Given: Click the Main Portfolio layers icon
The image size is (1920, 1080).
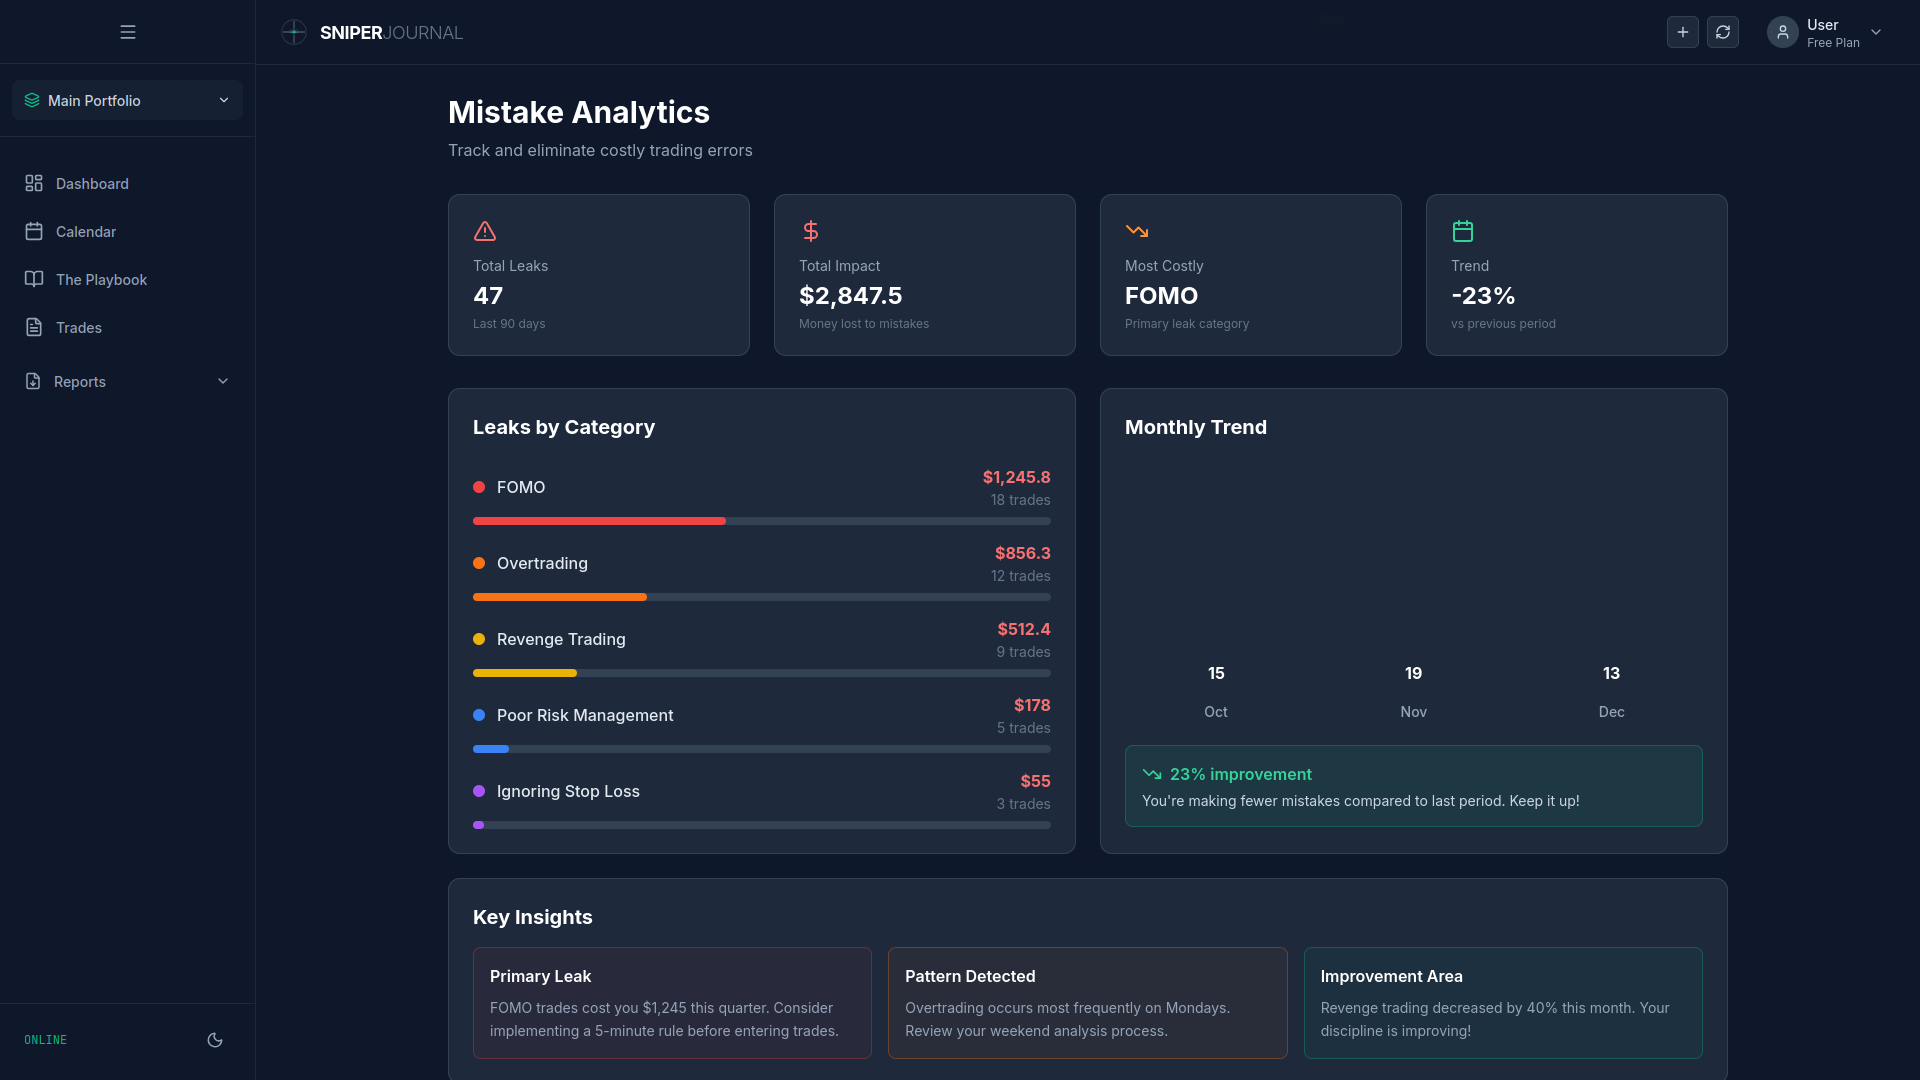Looking at the screenshot, I should (x=32, y=100).
